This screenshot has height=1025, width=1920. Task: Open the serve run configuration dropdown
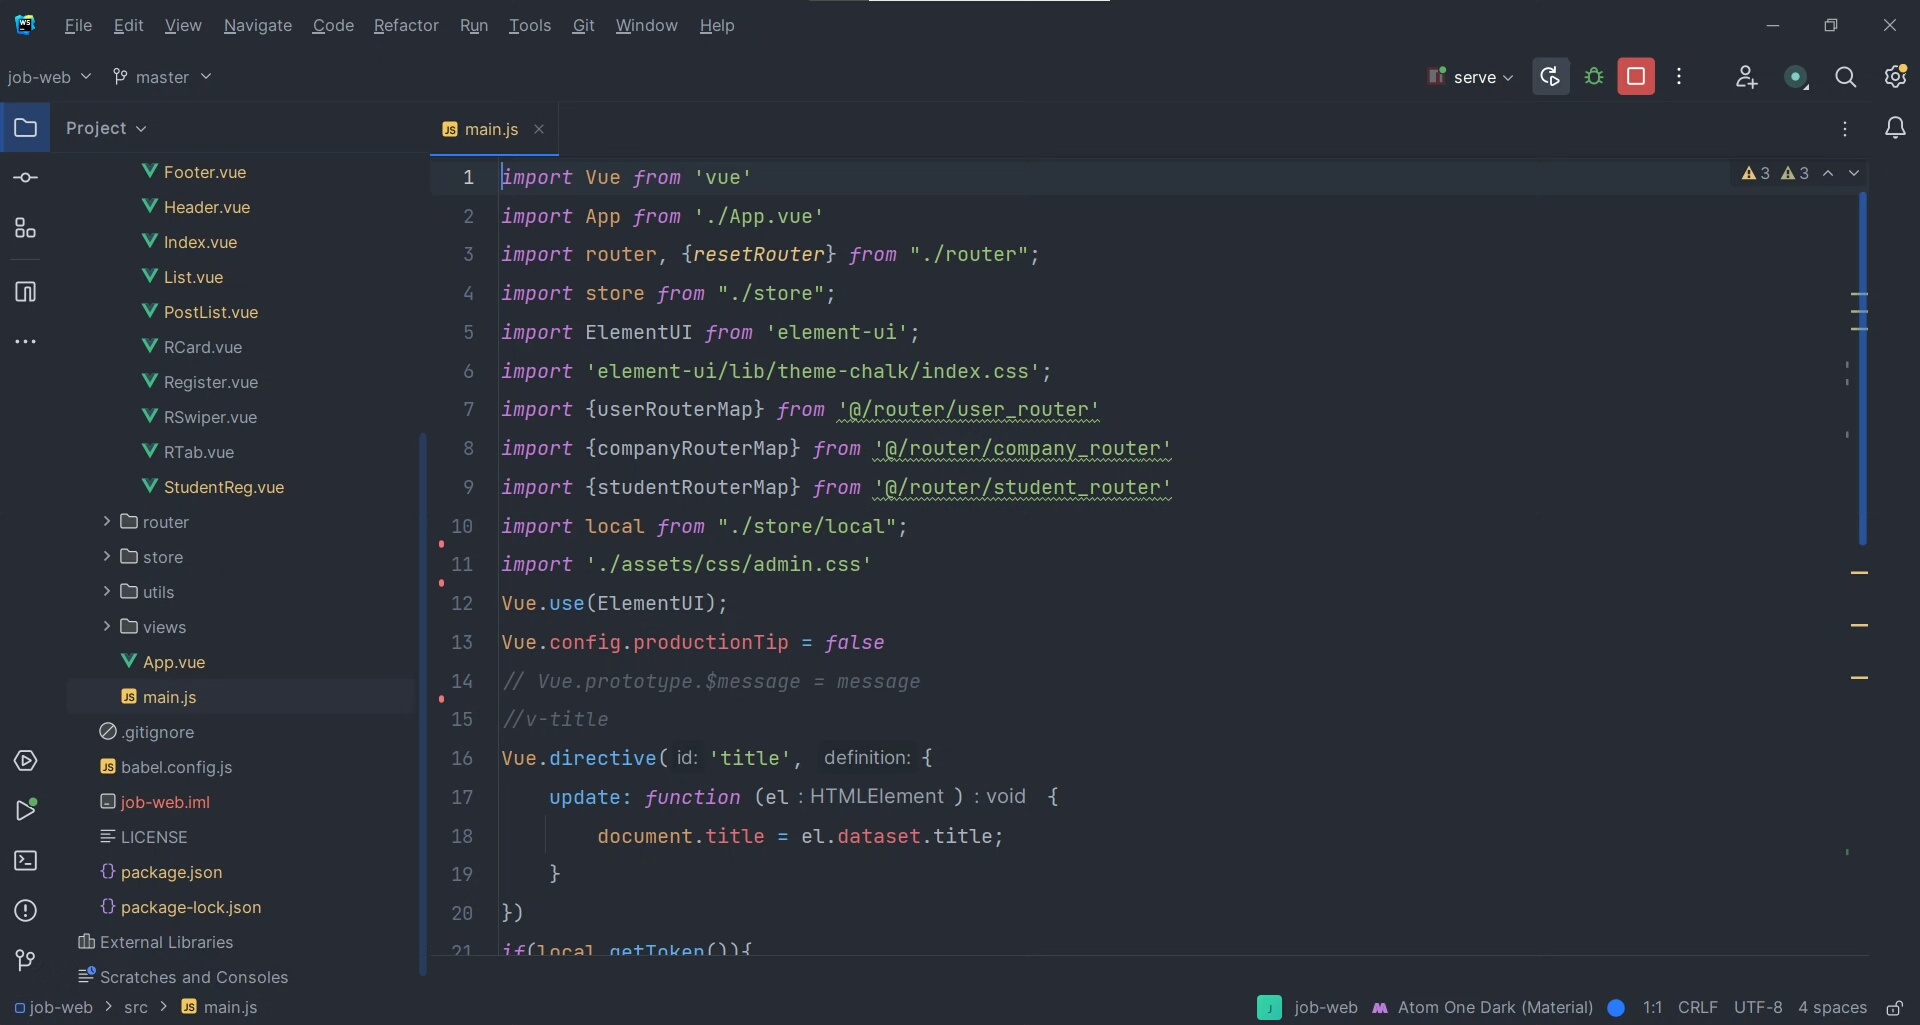coord(1471,77)
